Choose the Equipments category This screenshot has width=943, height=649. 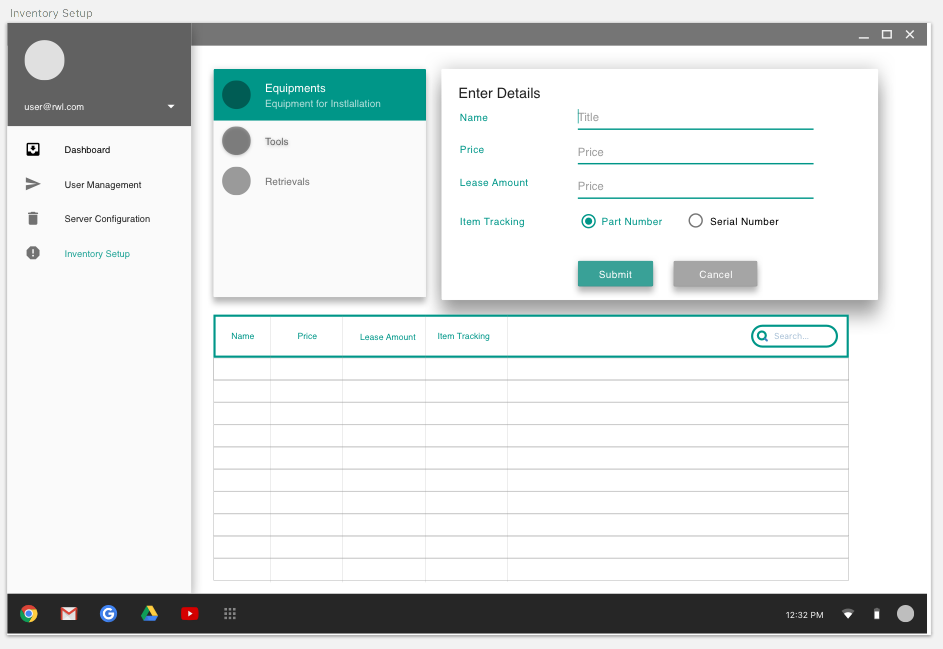coord(319,95)
